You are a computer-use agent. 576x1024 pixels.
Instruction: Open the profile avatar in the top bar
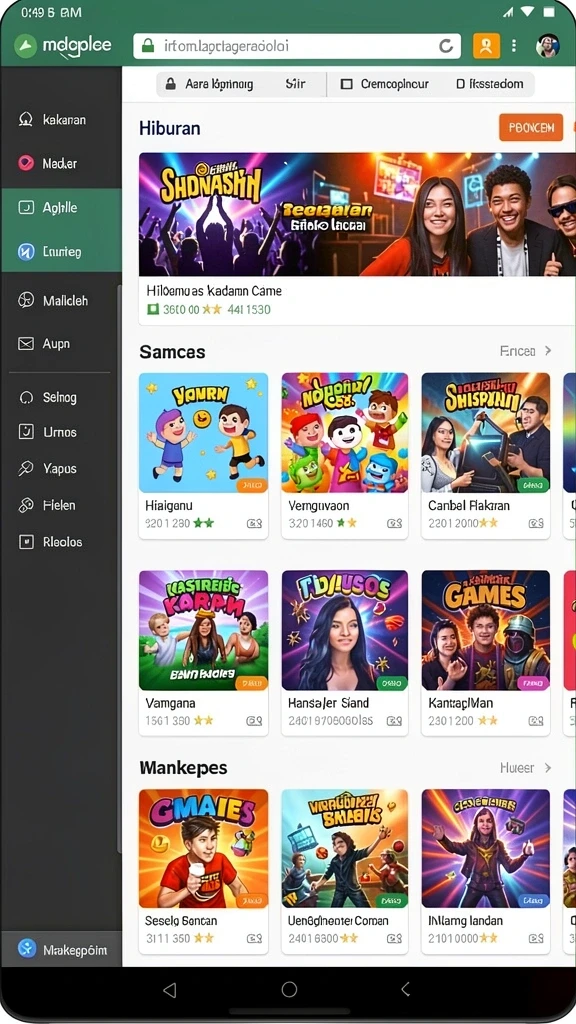tap(547, 46)
